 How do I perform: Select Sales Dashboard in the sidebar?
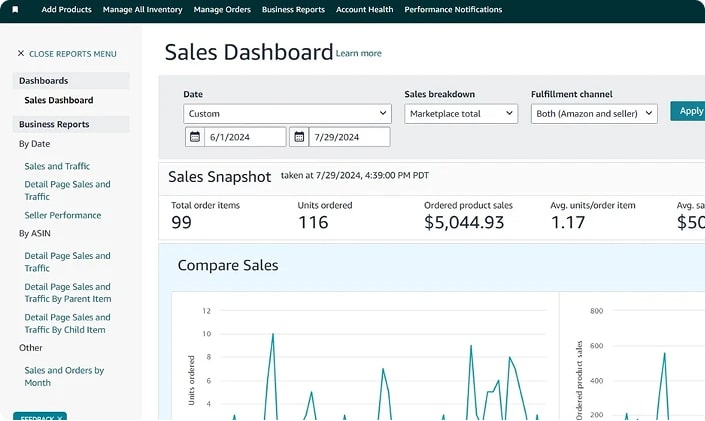pos(59,100)
